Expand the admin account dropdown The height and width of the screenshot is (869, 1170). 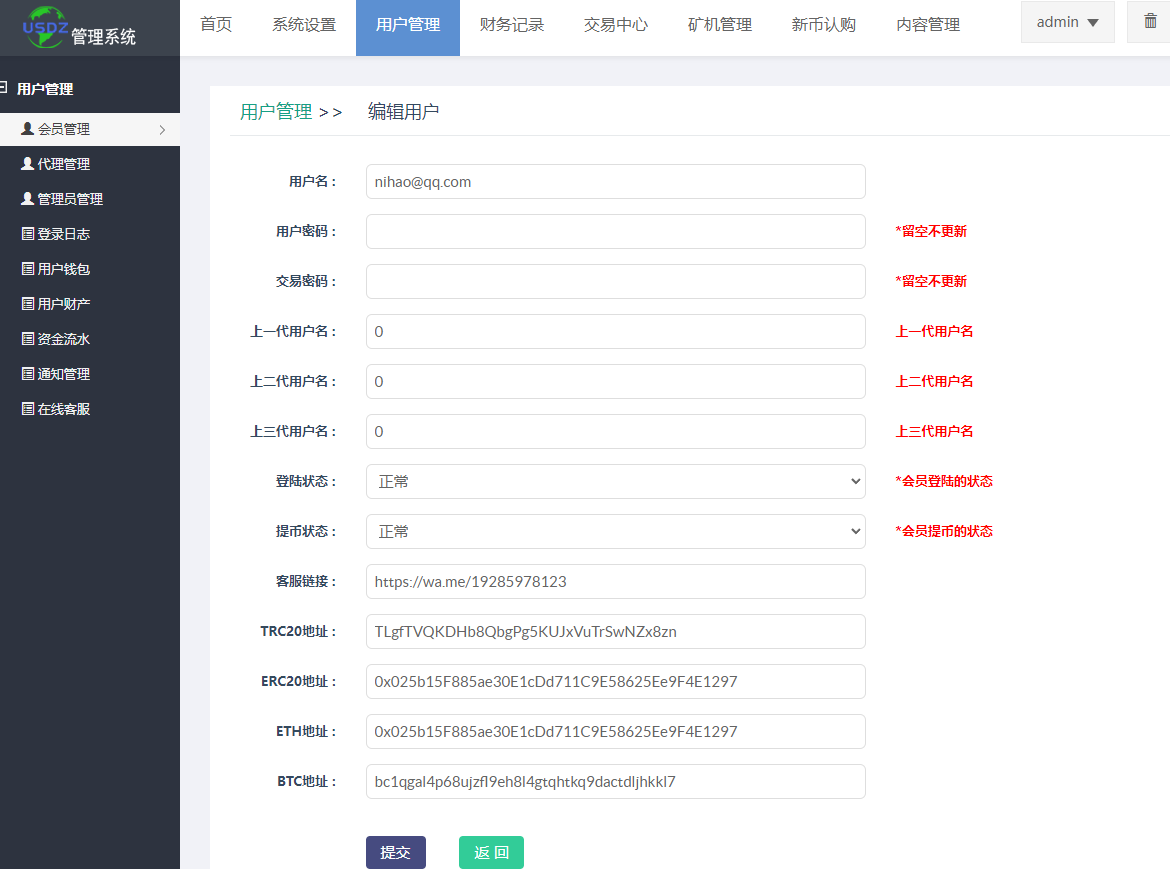(1067, 21)
